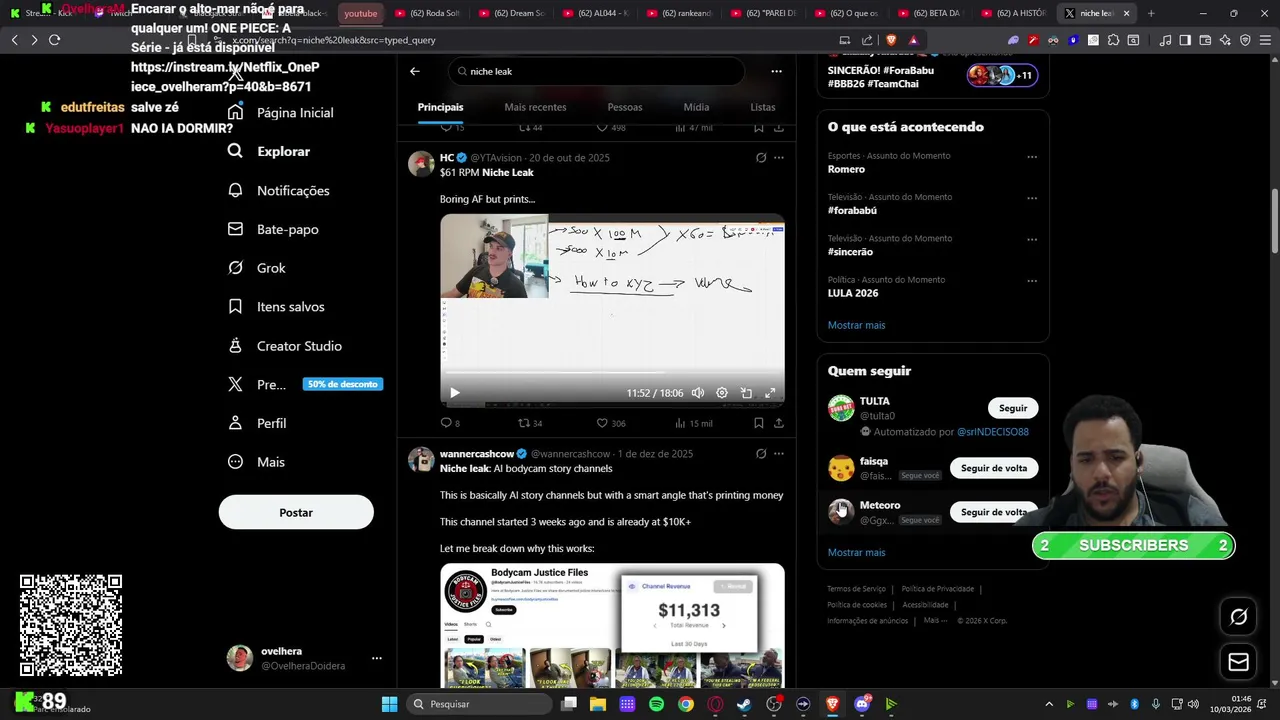
Task: Open Itens salvos bookmarks
Action: 276,307
